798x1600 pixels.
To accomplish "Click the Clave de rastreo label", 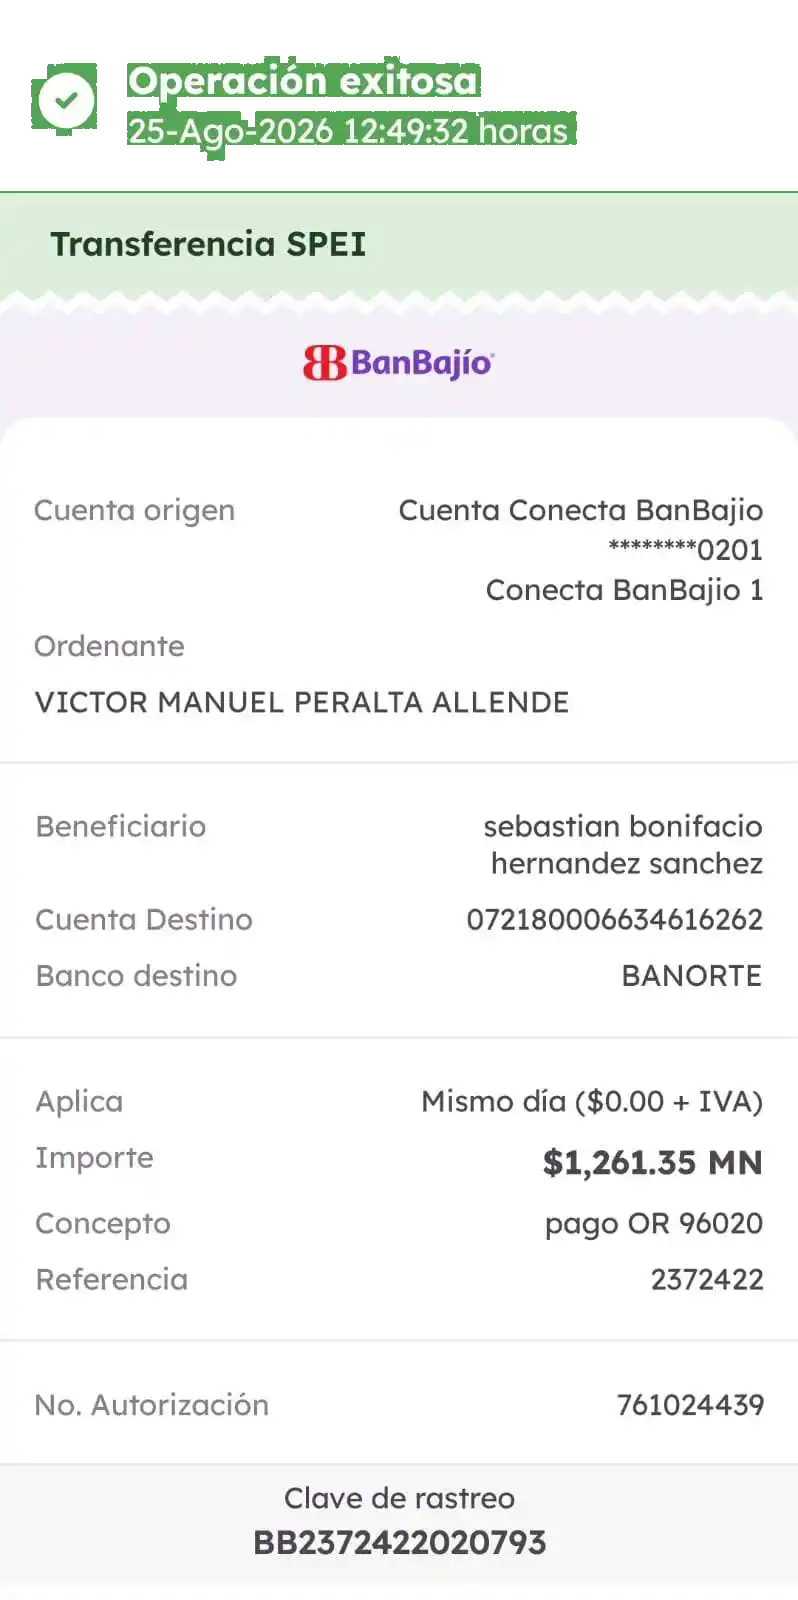I will 399,1498.
